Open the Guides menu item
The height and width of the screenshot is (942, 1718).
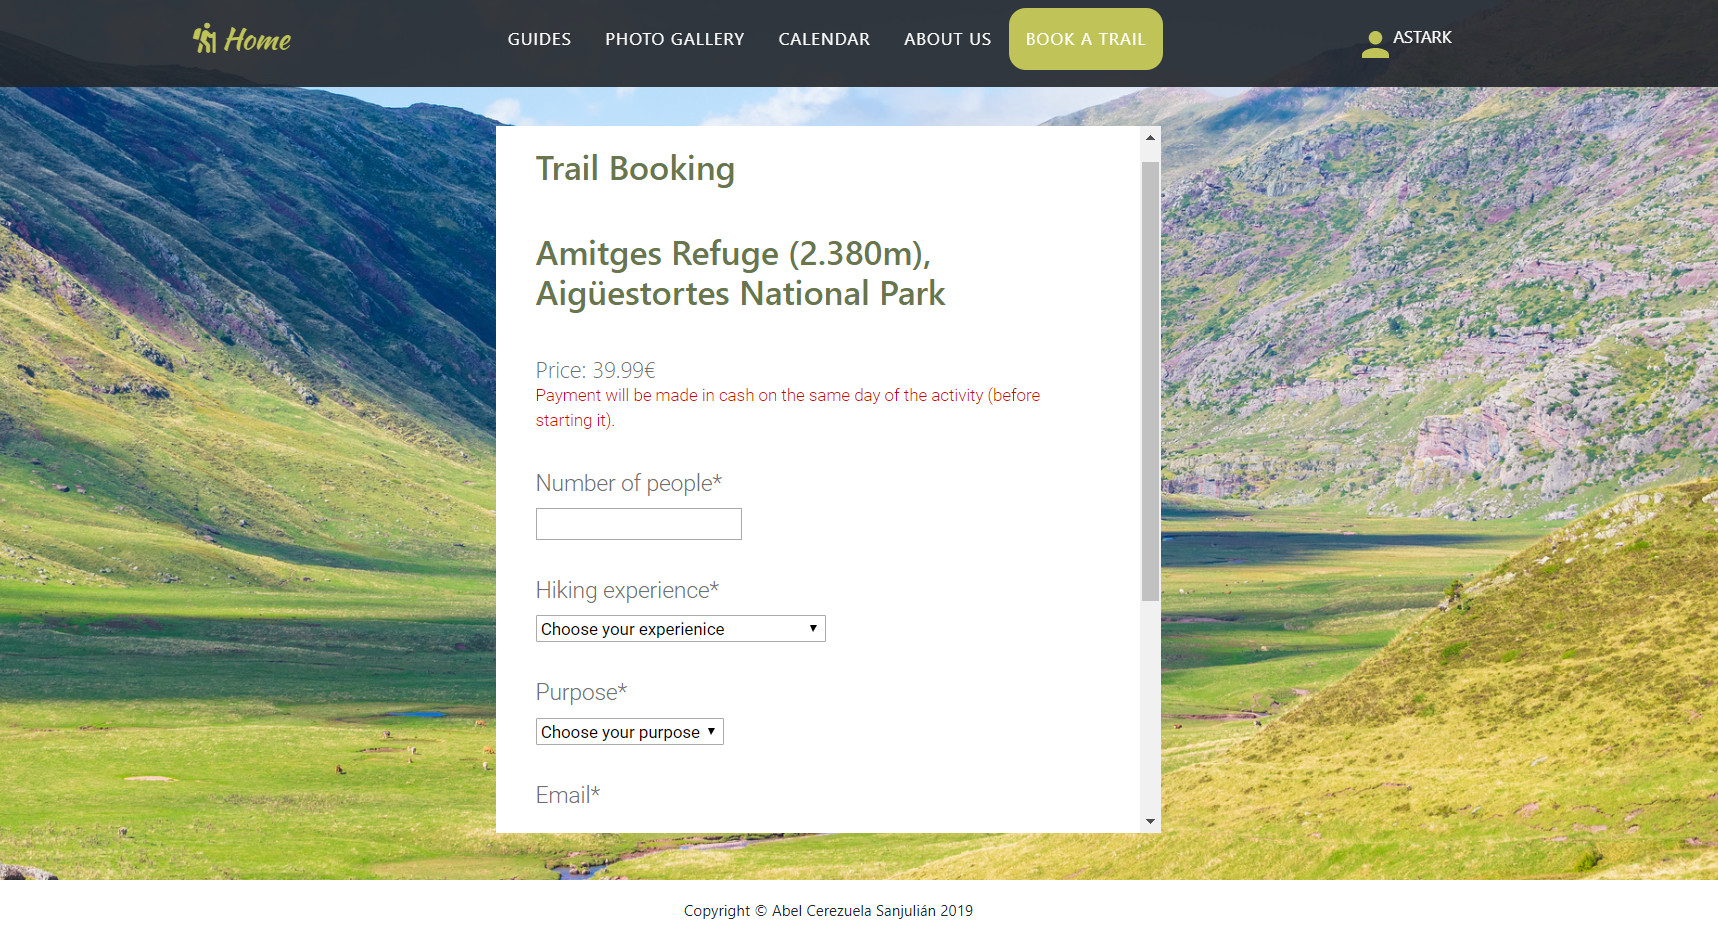pyautogui.click(x=539, y=39)
